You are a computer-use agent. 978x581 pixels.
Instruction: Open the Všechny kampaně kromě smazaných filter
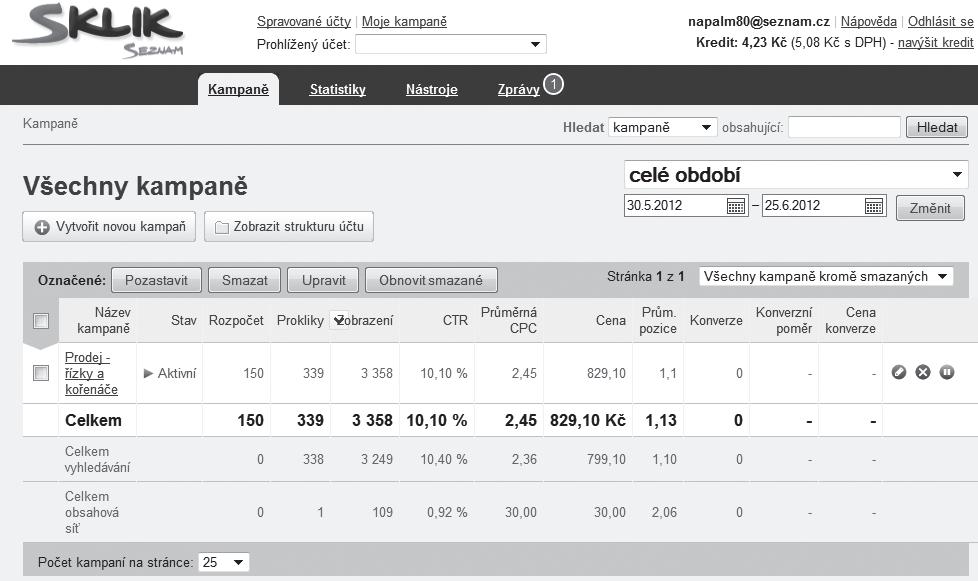click(x=826, y=276)
